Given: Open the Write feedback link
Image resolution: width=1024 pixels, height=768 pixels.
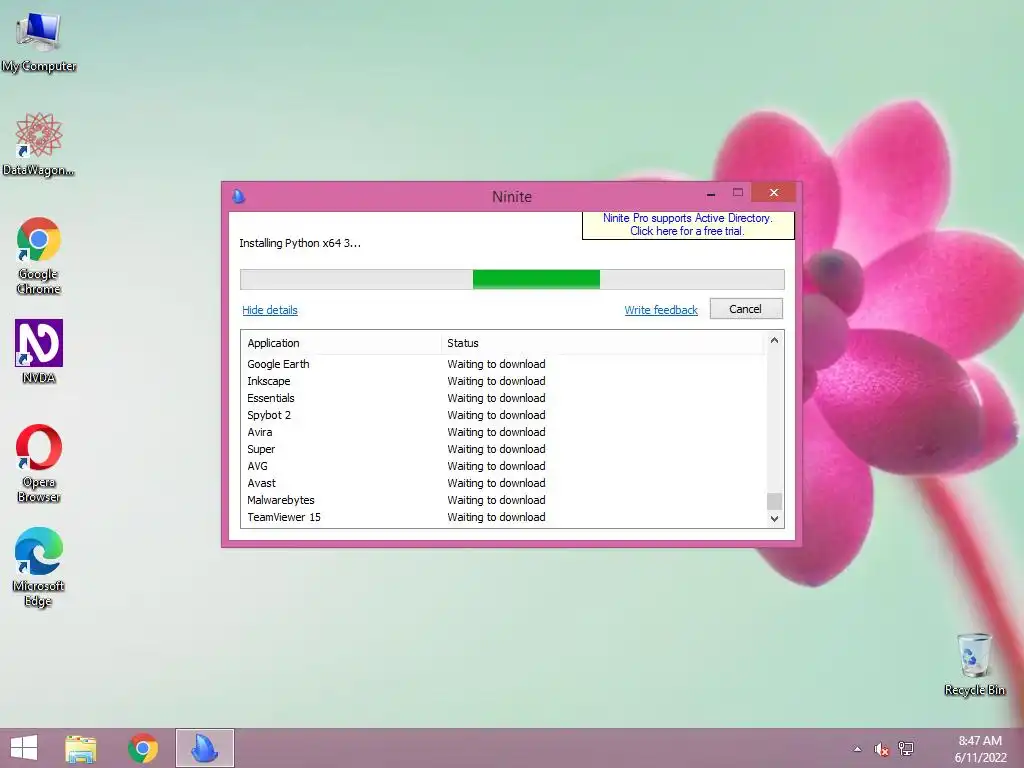Looking at the screenshot, I should (x=661, y=310).
